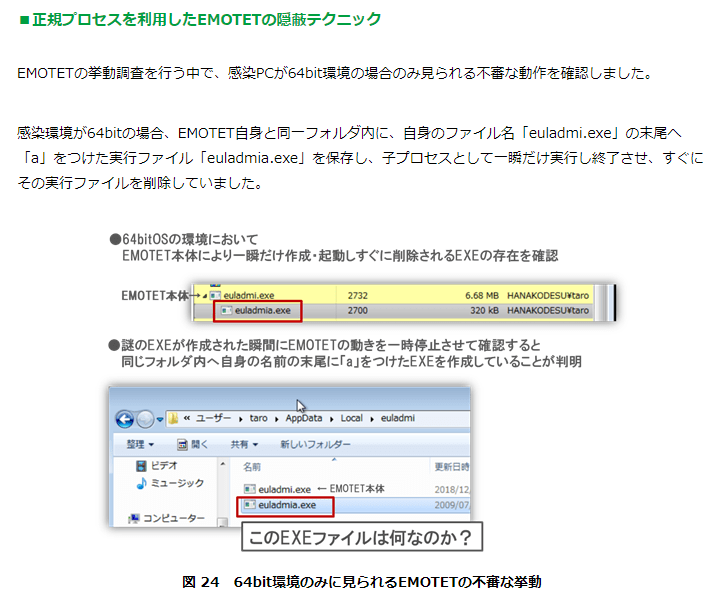The width and height of the screenshot is (723, 598).
Task: Select euladmia.exe child process row
Action: [x=262, y=311]
